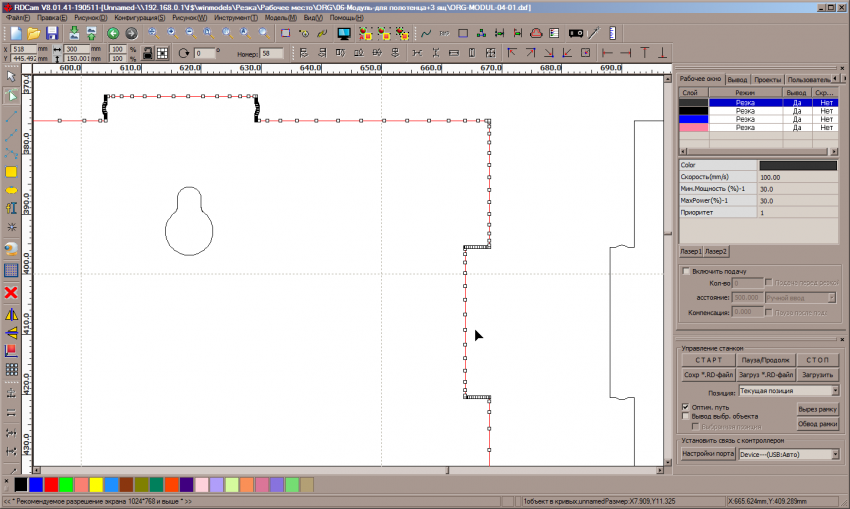Click the green Undo arrow icon
Screen dimensions: 850x509
(x=113, y=33)
